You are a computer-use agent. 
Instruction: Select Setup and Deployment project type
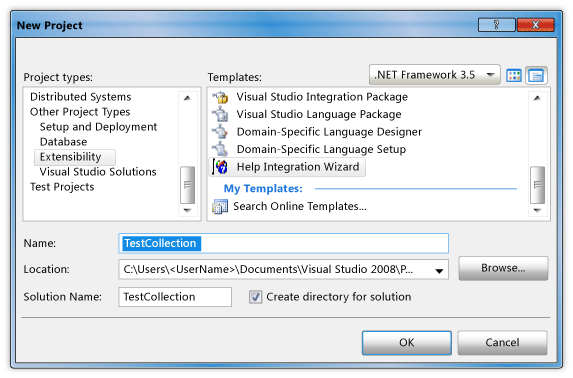coord(98,127)
